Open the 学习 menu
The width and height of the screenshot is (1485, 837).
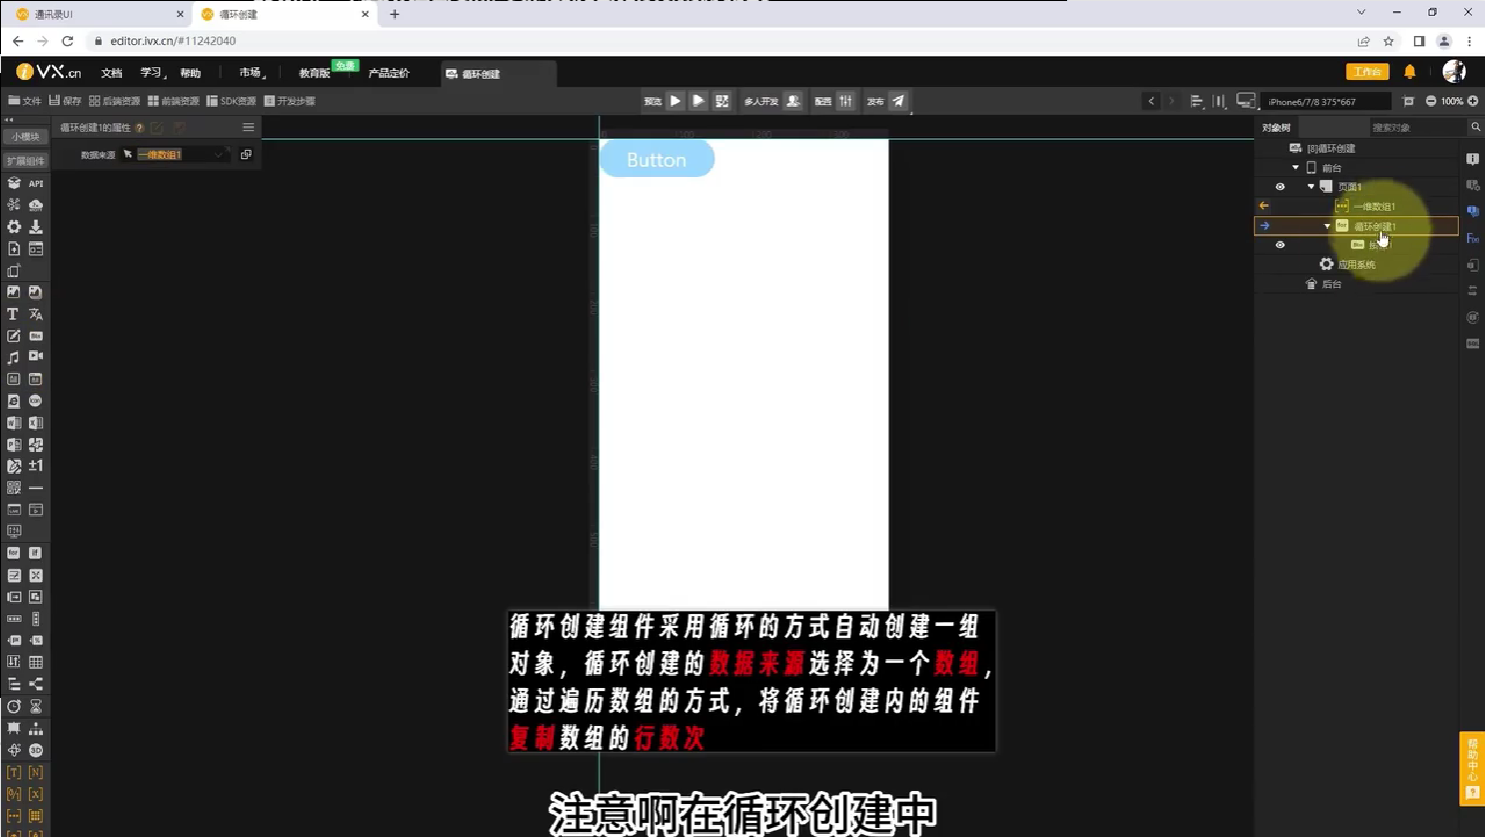point(151,73)
